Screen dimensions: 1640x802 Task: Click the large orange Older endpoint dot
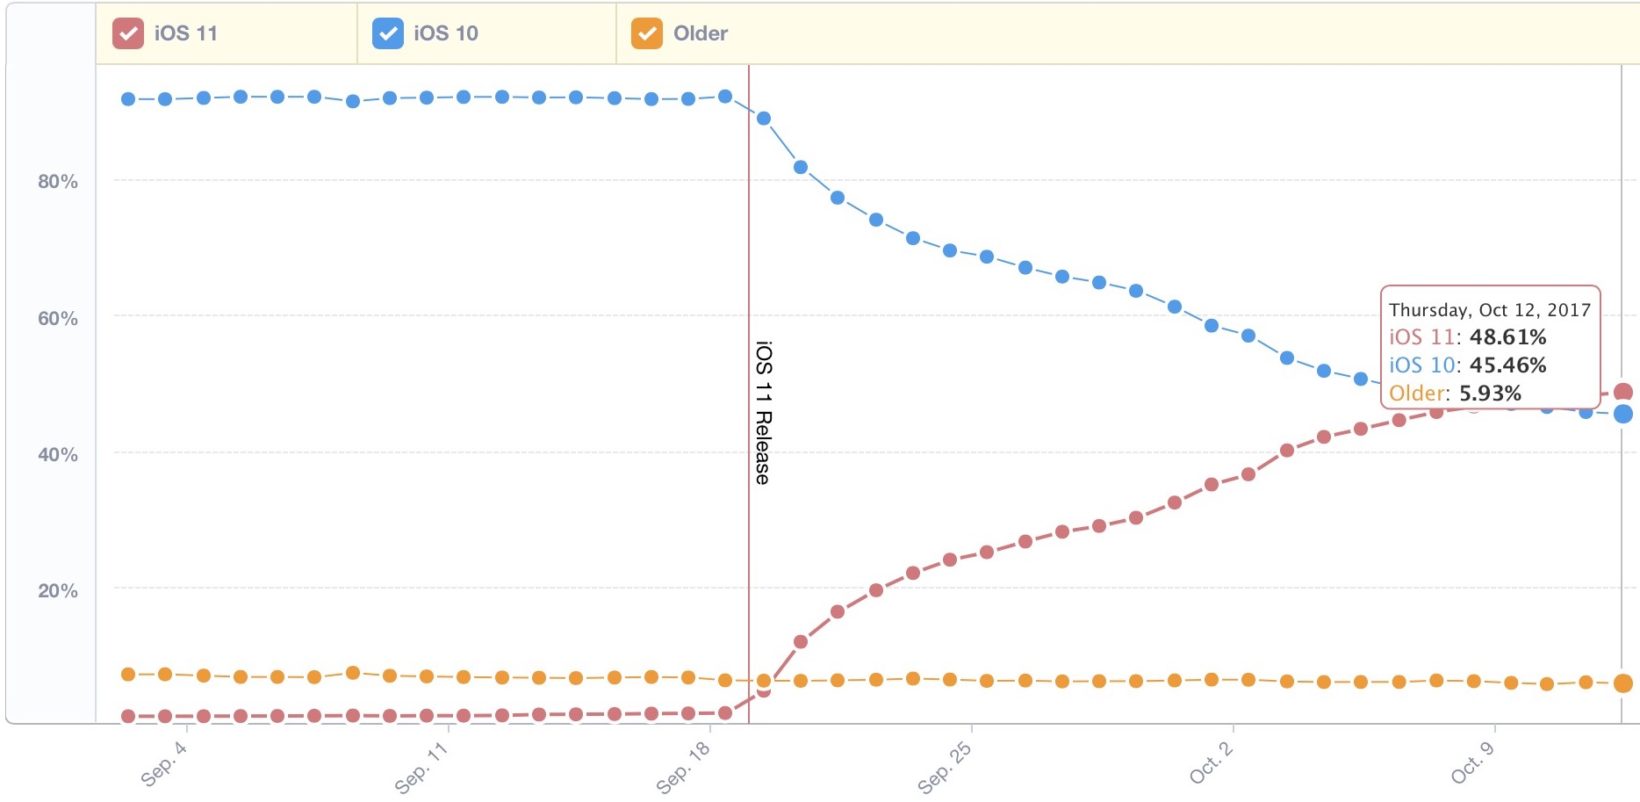pyautogui.click(x=1623, y=683)
